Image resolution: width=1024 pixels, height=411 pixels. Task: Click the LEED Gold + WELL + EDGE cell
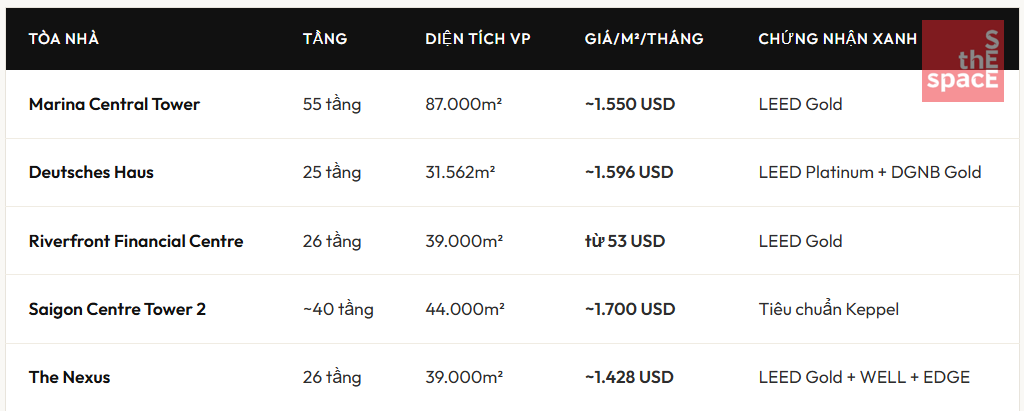pos(864,377)
